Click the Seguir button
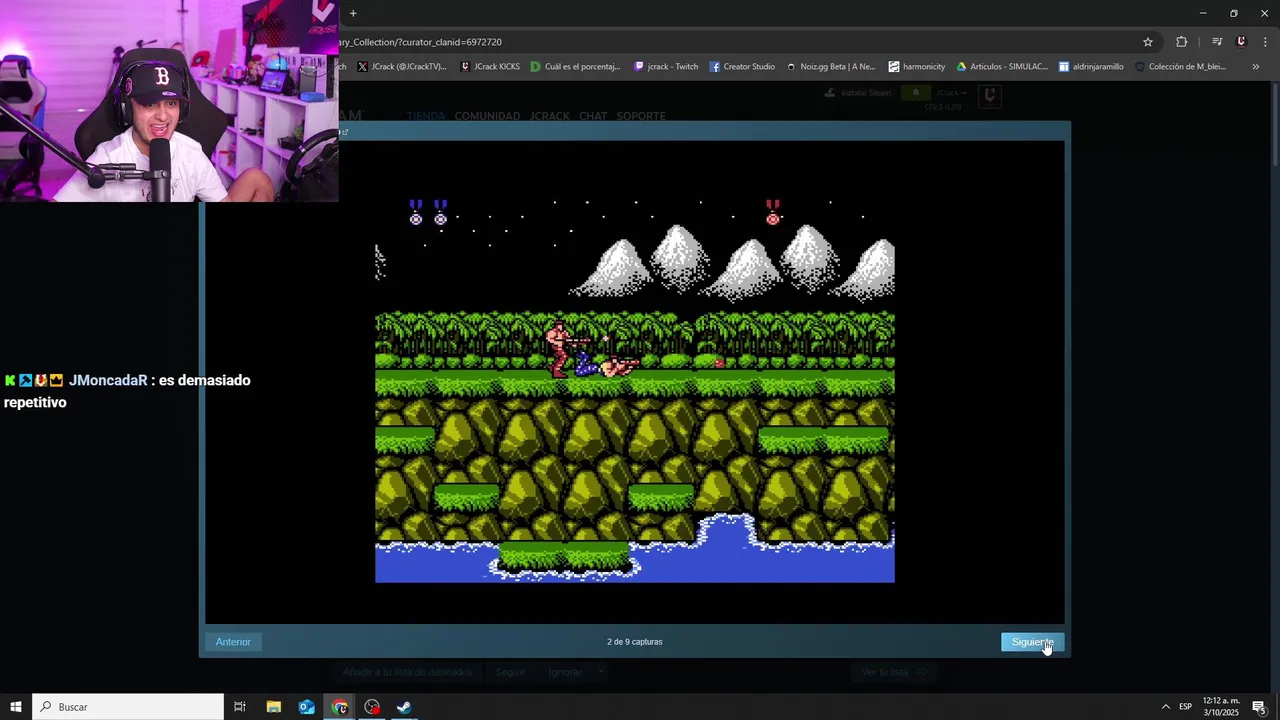This screenshot has height=720, width=1280. tap(510, 672)
